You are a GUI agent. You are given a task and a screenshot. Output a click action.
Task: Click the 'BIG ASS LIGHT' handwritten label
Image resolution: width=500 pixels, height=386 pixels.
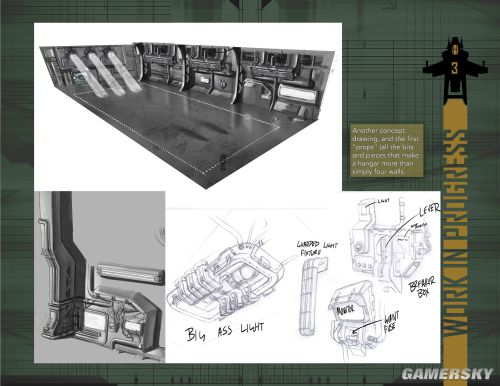pos(224,332)
